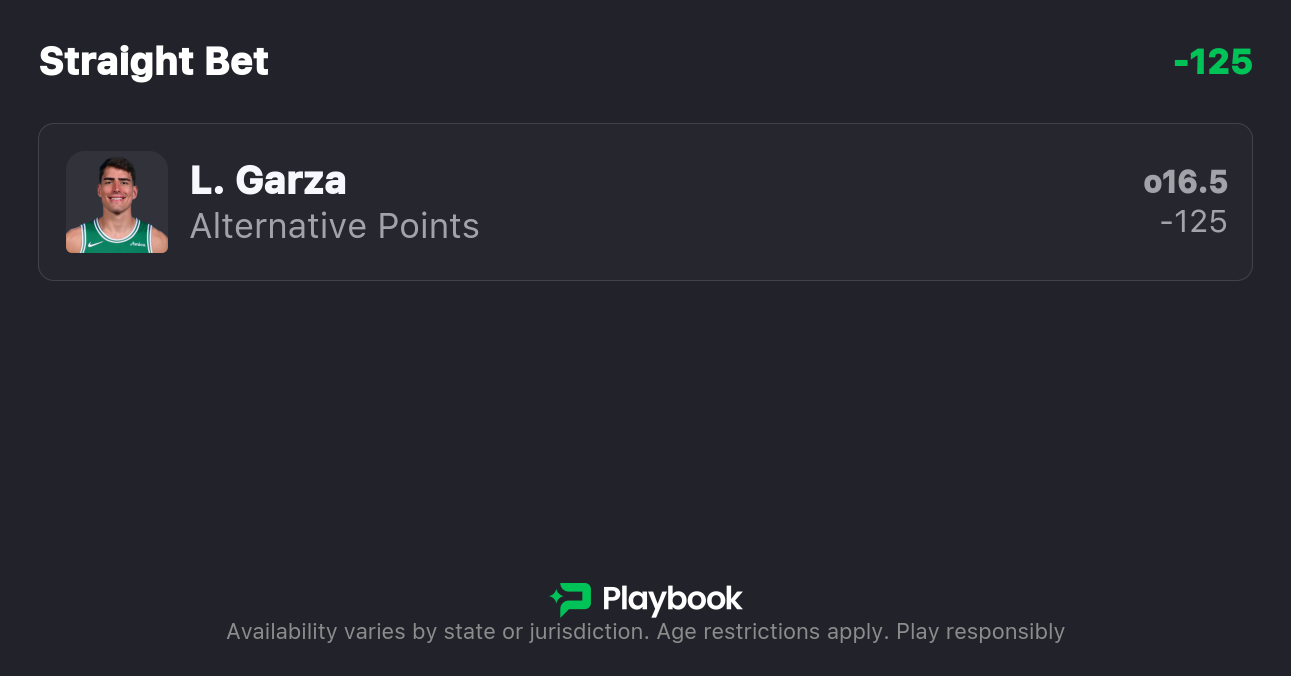Click the green -125 total odds
This screenshot has width=1291, height=676.
click(1212, 62)
